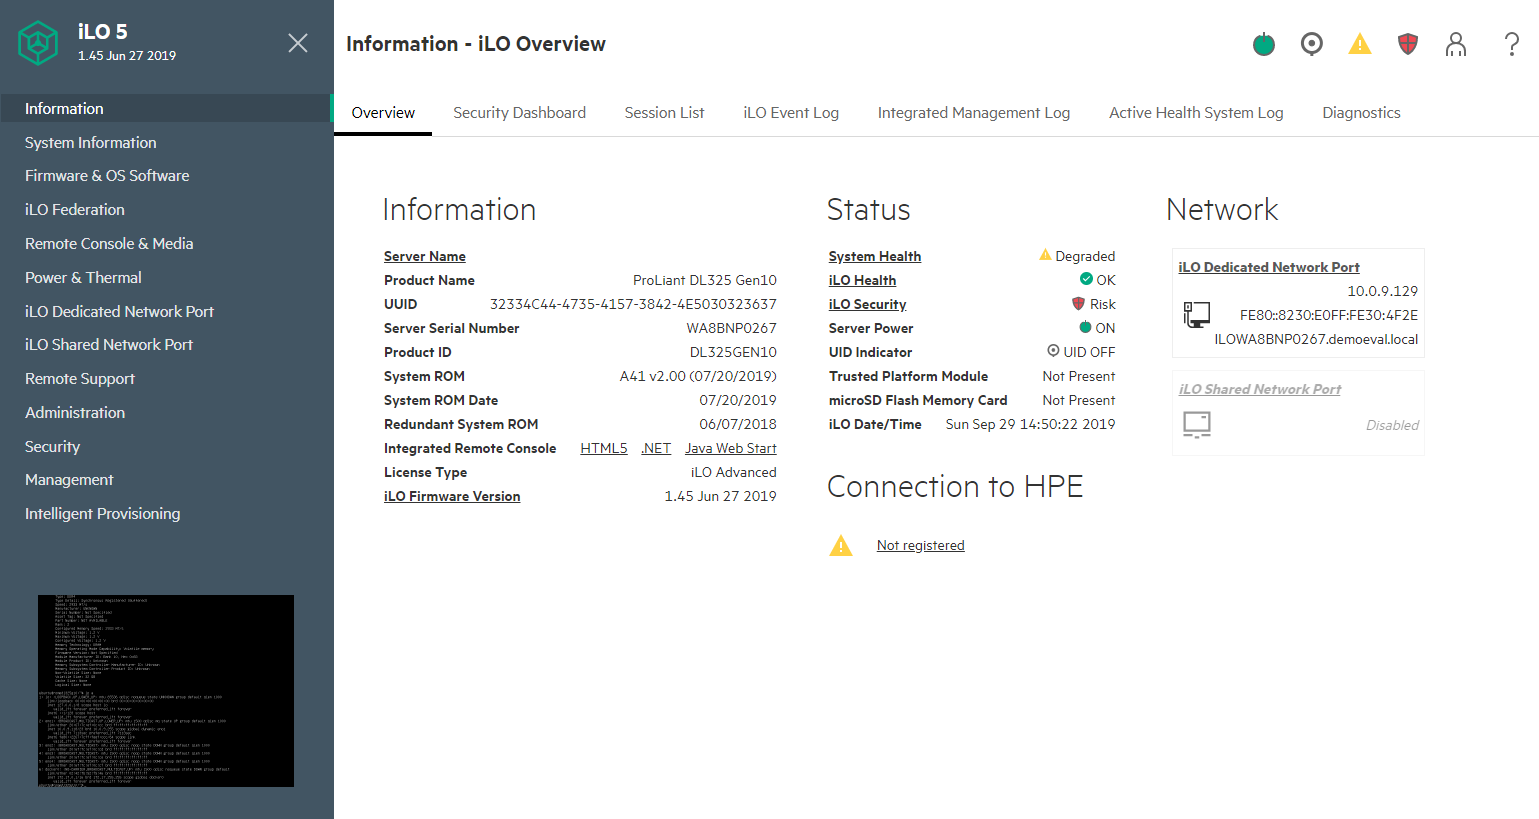Click the red security shield icon

(x=1408, y=44)
